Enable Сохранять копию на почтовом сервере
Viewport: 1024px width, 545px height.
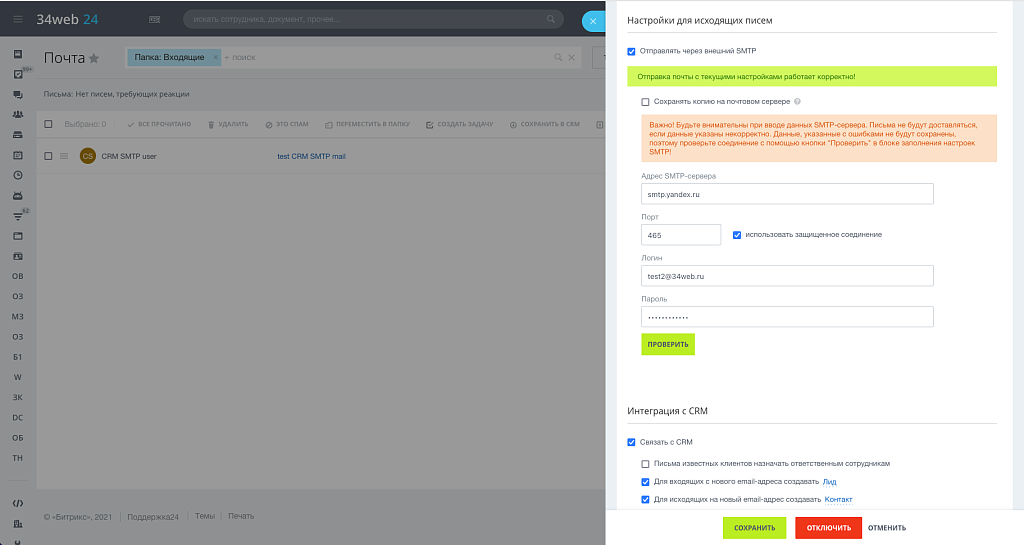click(645, 102)
